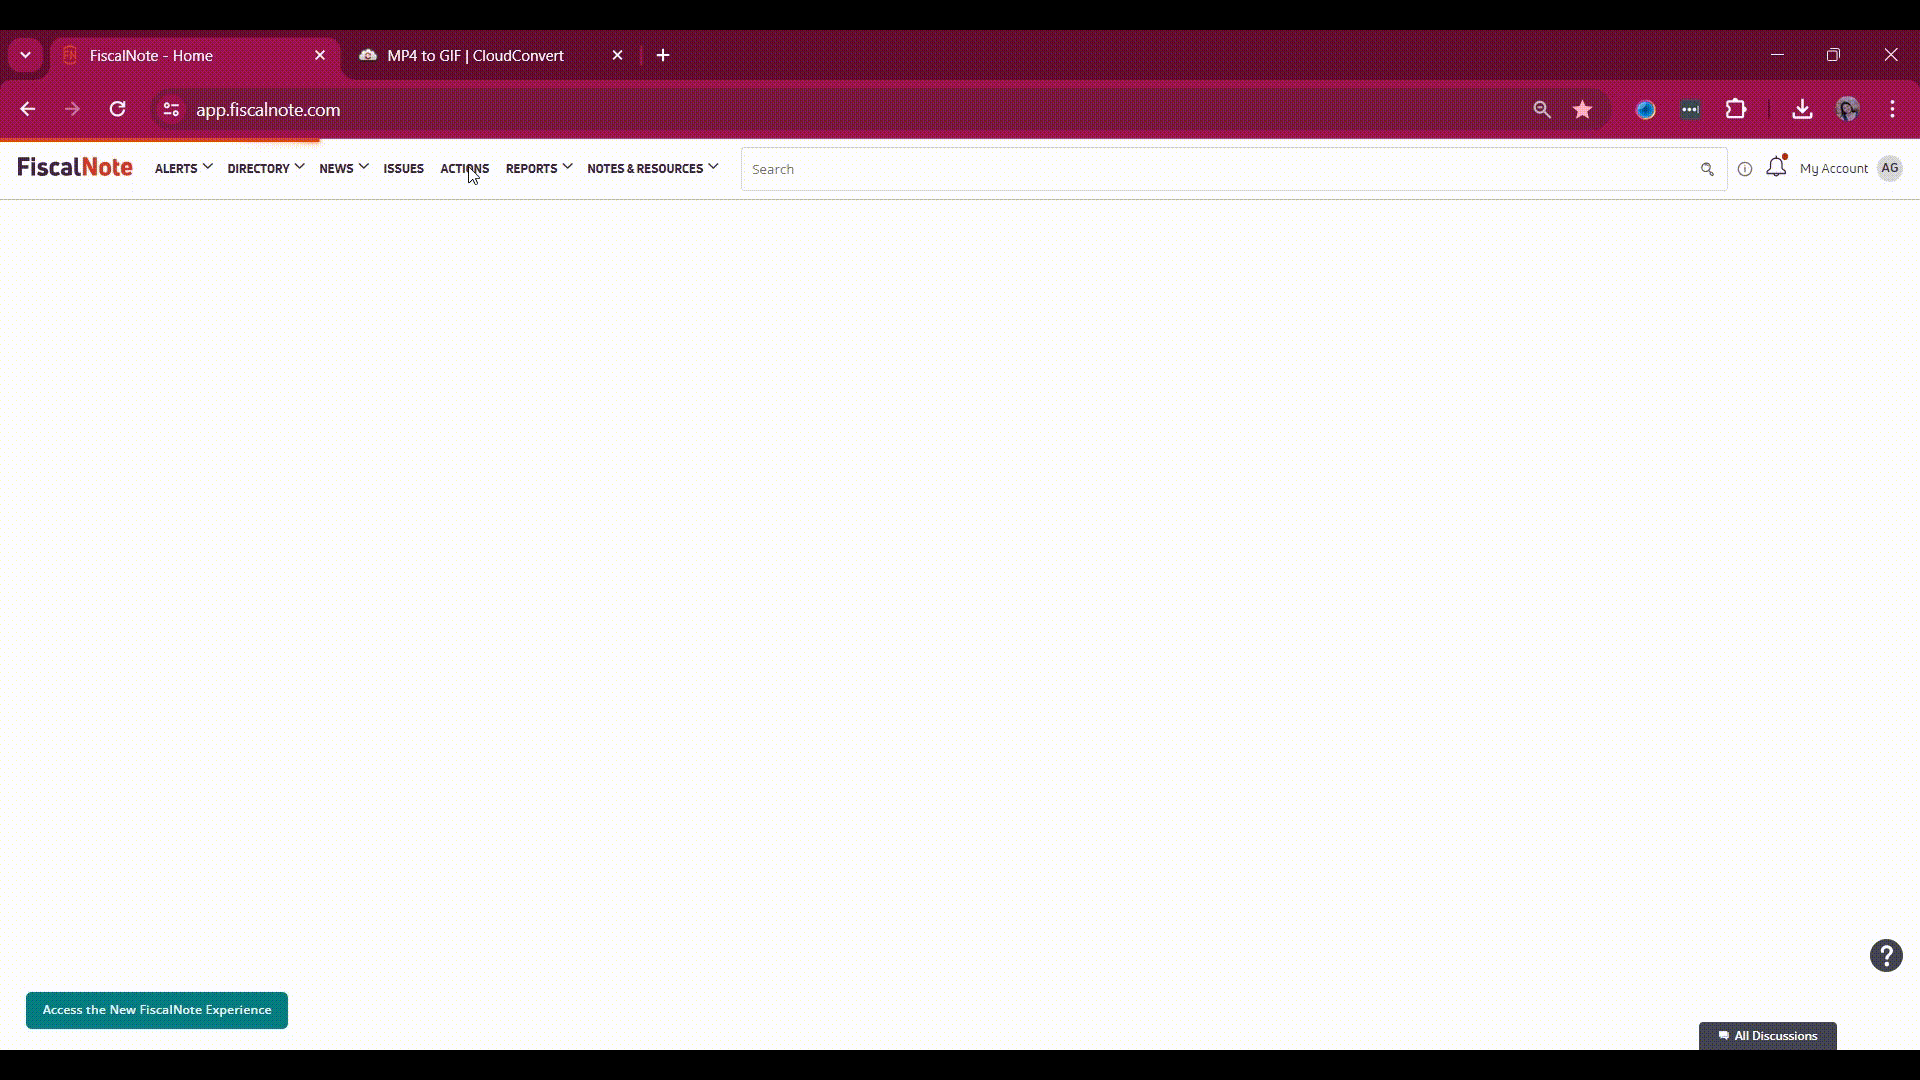Expand the Alerts menu
This screenshot has width=1920, height=1080.
(183, 168)
